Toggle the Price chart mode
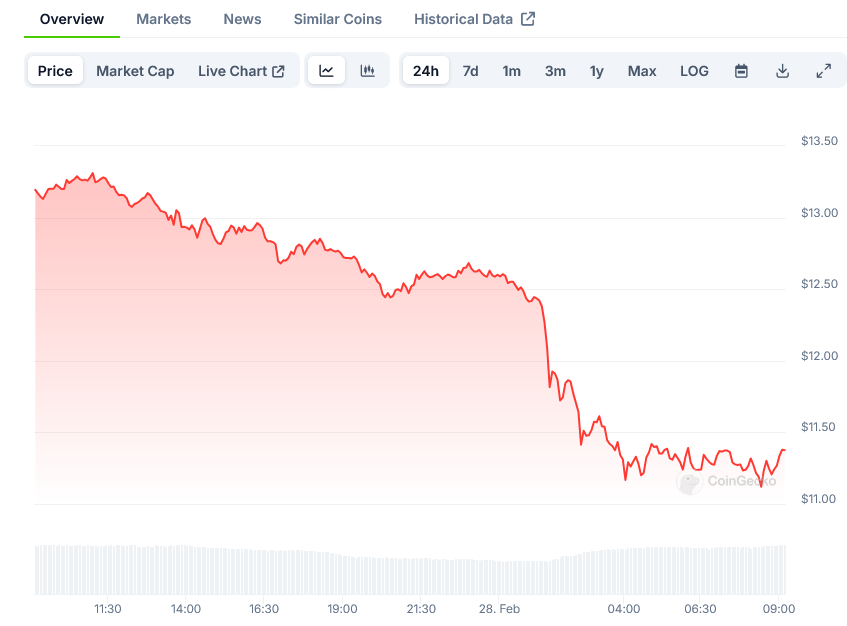Viewport: 847px width, 626px height. (x=55, y=71)
